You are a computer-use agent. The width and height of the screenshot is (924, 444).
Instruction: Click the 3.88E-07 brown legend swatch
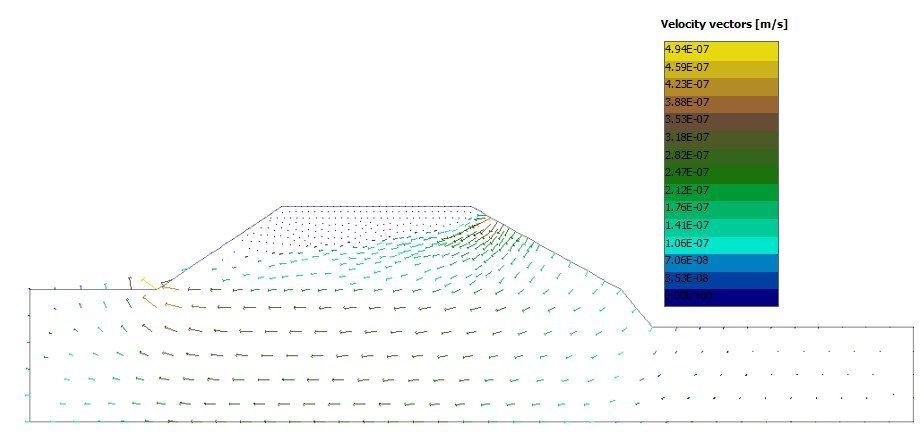click(x=721, y=103)
